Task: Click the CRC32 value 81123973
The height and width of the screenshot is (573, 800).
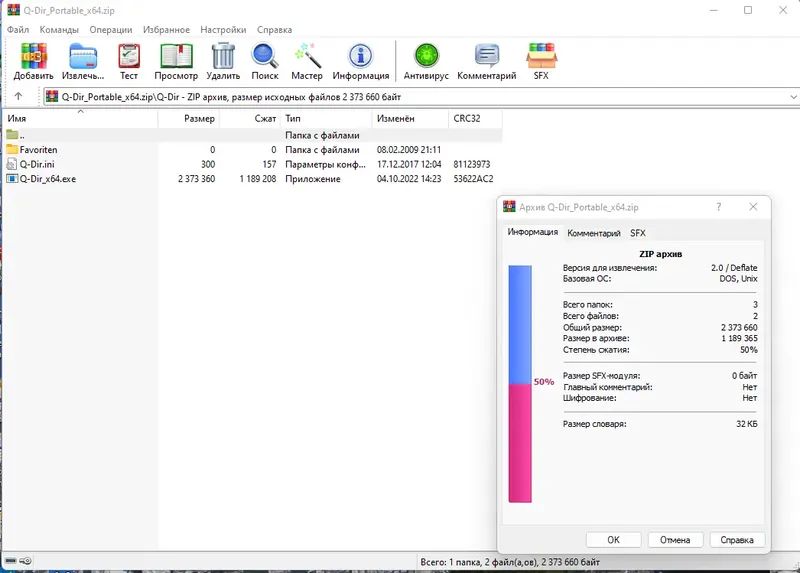Action: (x=472, y=164)
